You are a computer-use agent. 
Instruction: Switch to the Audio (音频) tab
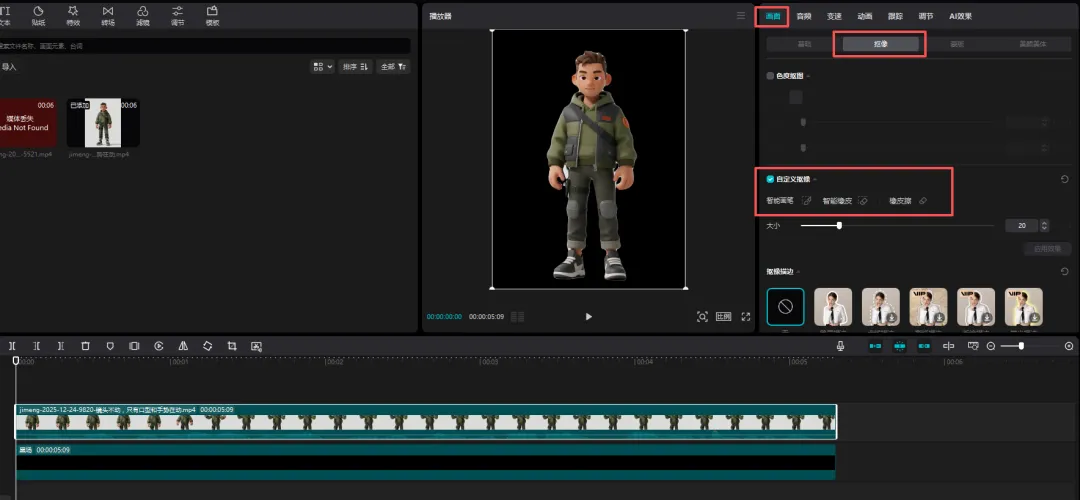[804, 16]
